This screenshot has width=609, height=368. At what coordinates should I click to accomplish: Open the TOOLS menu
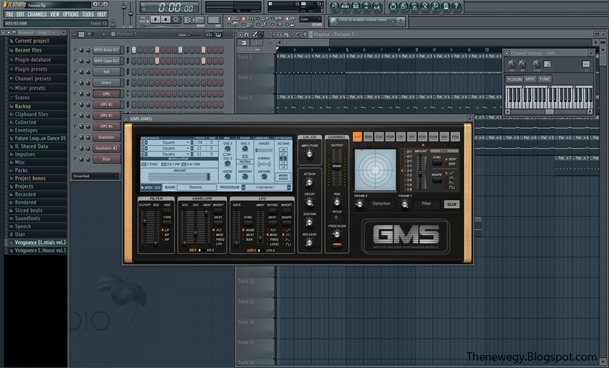(x=88, y=14)
